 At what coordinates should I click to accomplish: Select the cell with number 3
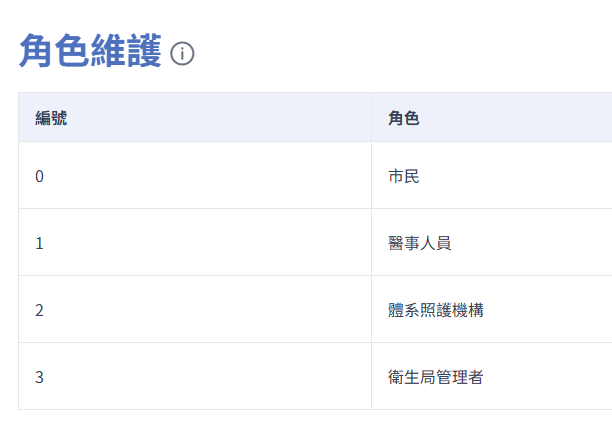[40, 377]
